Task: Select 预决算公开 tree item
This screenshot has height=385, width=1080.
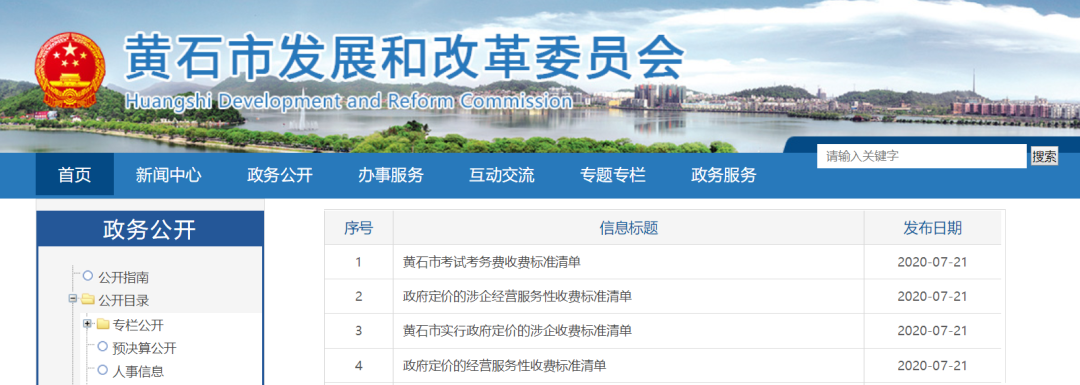Action: click(x=145, y=348)
